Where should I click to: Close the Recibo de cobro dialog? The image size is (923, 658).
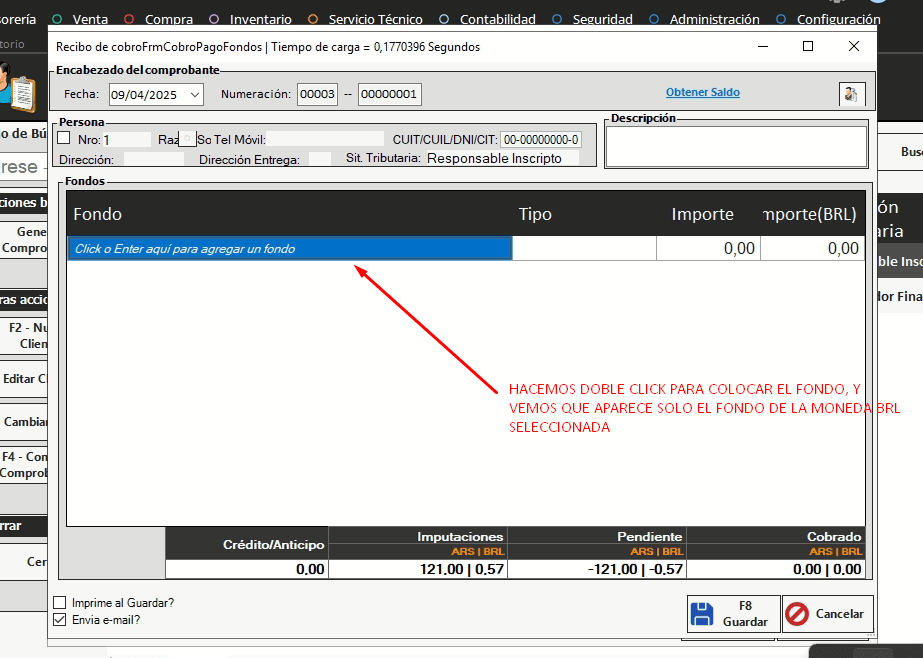pyautogui.click(x=853, y=46)
